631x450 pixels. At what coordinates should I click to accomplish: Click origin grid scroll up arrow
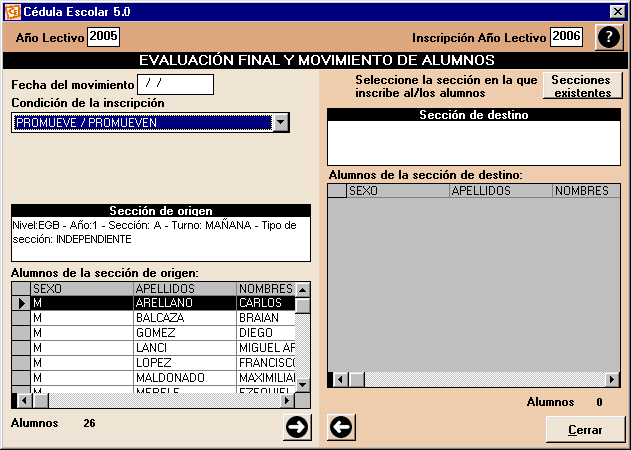coord(303,290)
